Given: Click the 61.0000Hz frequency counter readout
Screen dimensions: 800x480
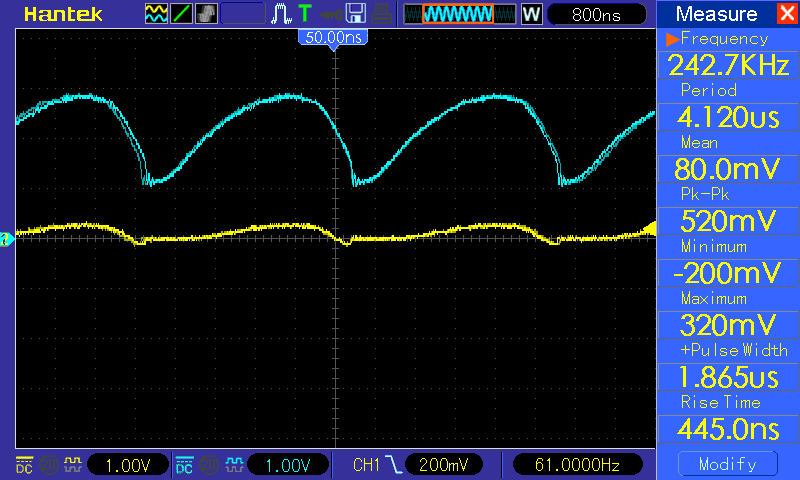Looking at the screenshot, I should coord(577,465).
